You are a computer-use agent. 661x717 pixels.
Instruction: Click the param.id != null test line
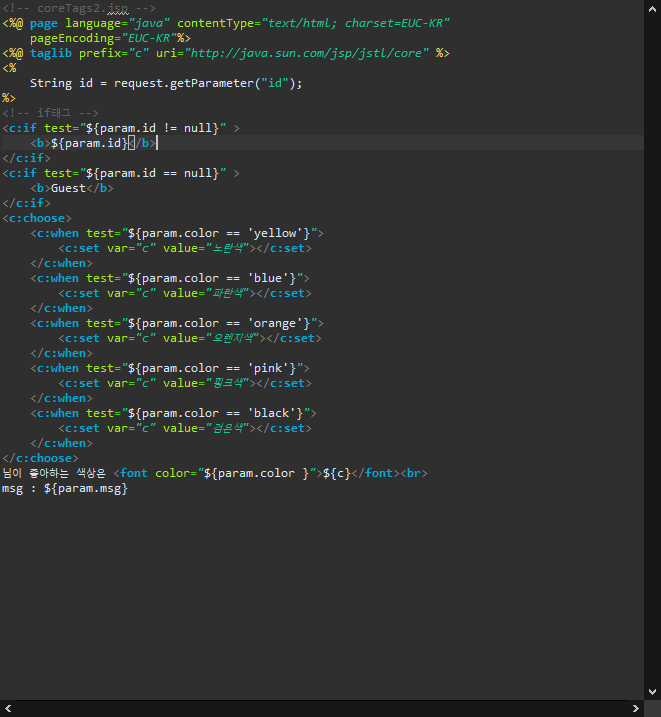121,128
